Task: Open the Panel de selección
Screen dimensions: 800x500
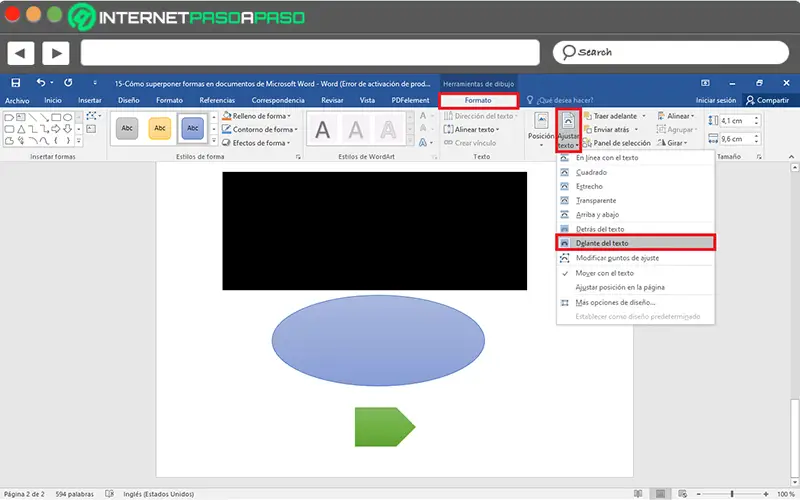Action: (617, 143)
